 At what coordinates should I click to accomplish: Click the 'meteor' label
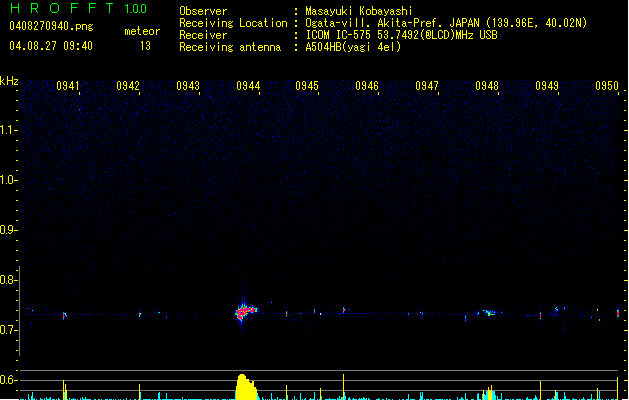click(x=142, y=31)
